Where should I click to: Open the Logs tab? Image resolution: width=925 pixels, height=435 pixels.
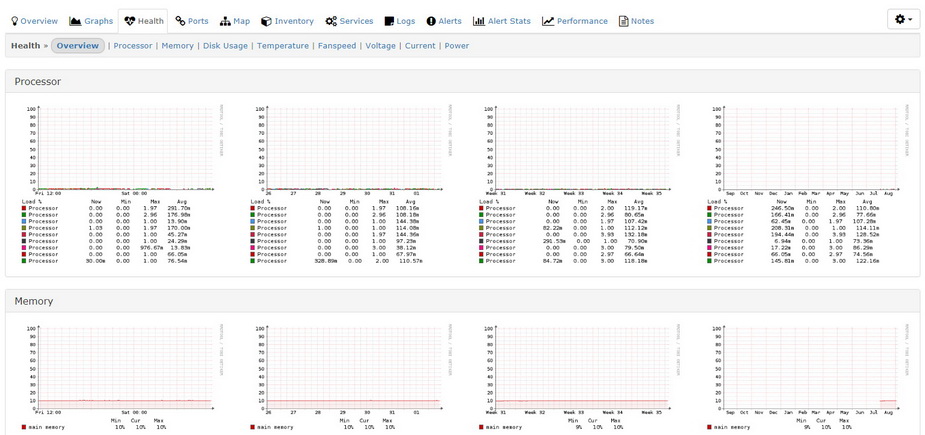[x=400, y=21]
